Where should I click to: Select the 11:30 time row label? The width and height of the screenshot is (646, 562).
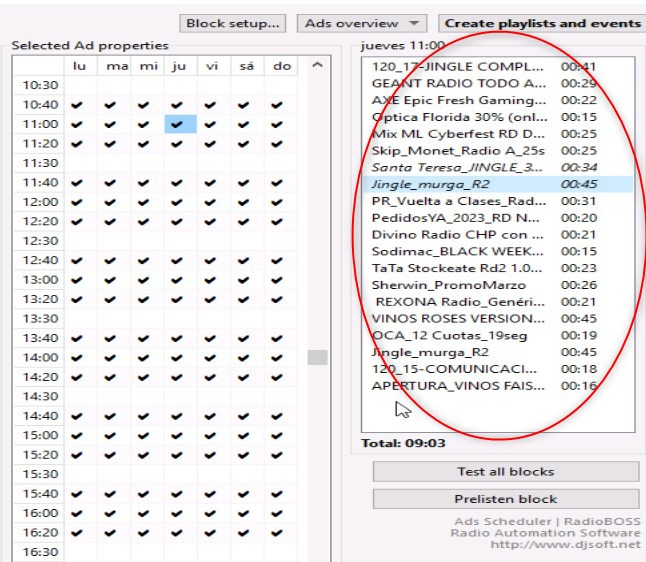pyautogui.click(x=40, y=163)
